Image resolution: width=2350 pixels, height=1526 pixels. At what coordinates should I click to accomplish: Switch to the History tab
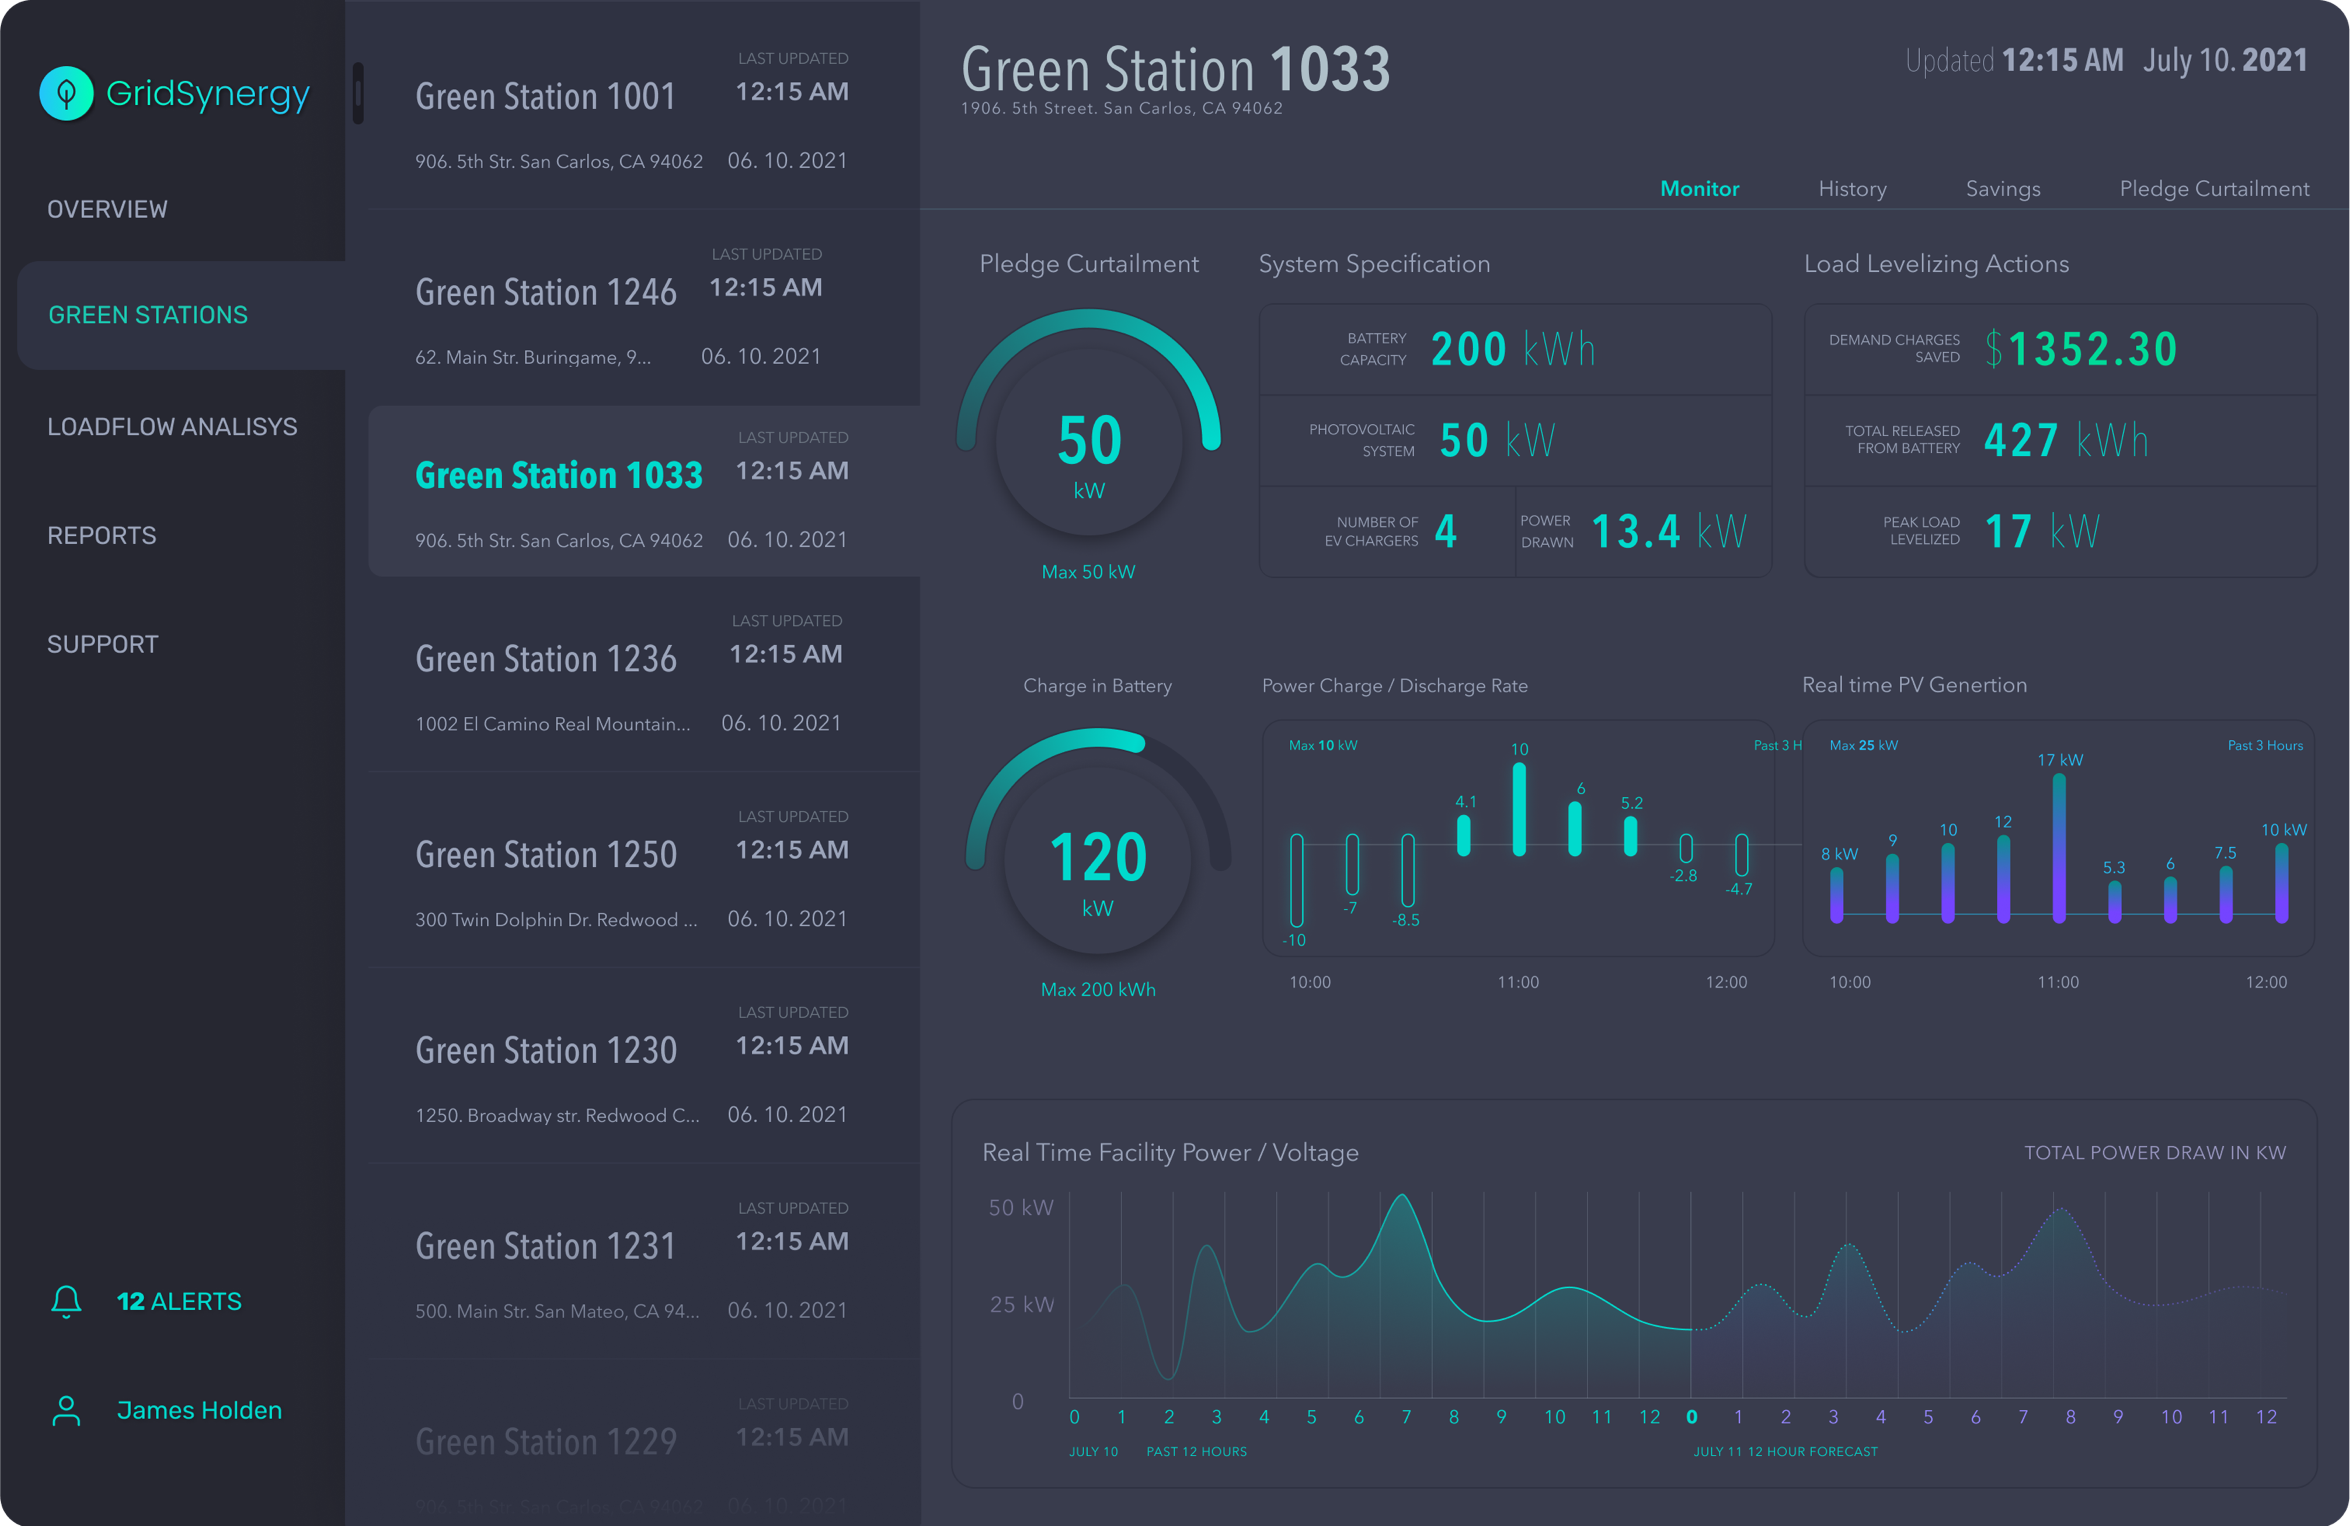tap(1852, 189)
